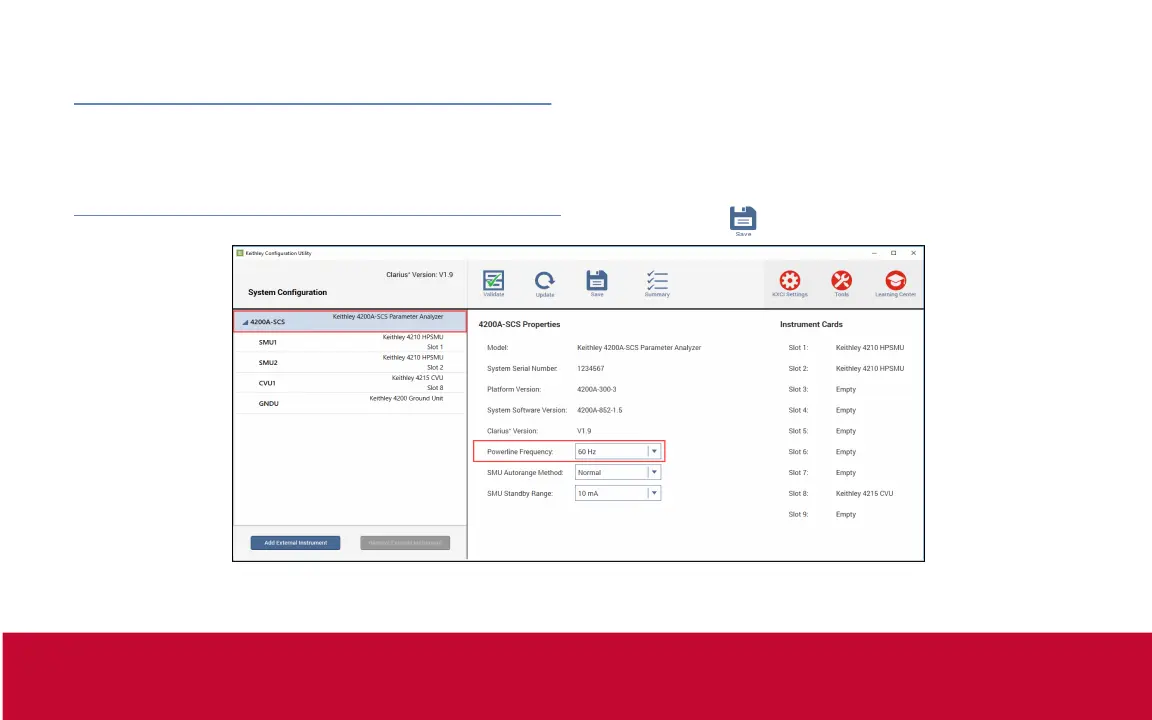Click the greyed Remove External Instrument button

tap(405, 543)
